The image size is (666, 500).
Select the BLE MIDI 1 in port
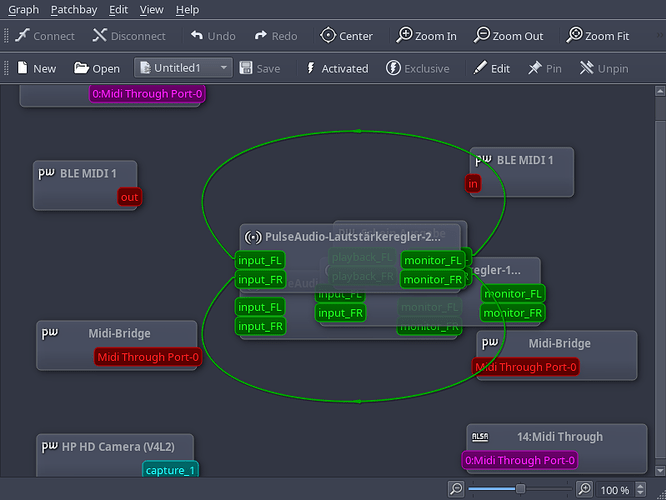tap(473, 184)
